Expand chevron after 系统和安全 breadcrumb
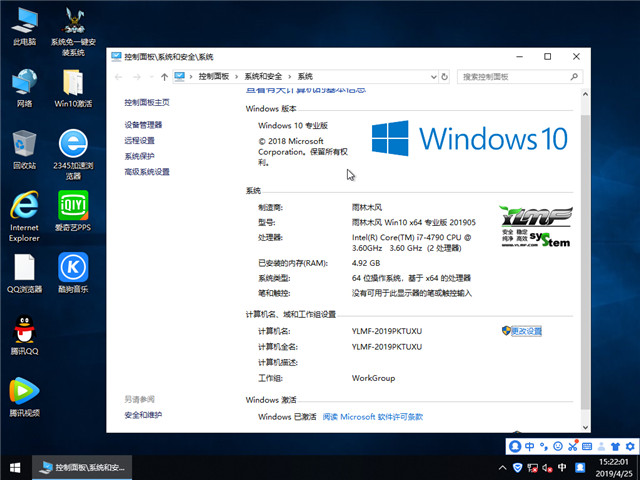 [289, 77]
